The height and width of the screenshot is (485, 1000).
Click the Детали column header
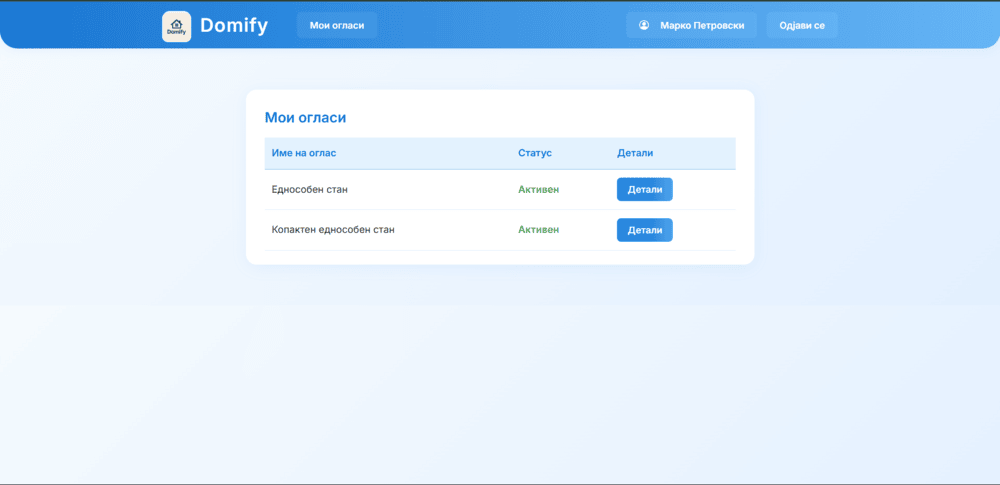(635, 153)
